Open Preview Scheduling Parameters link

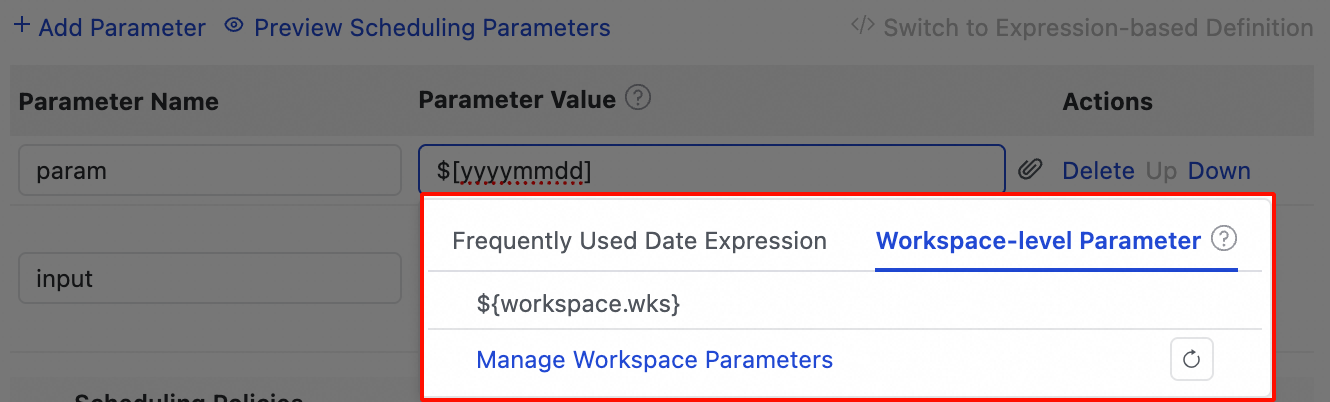tap(432, 27)
